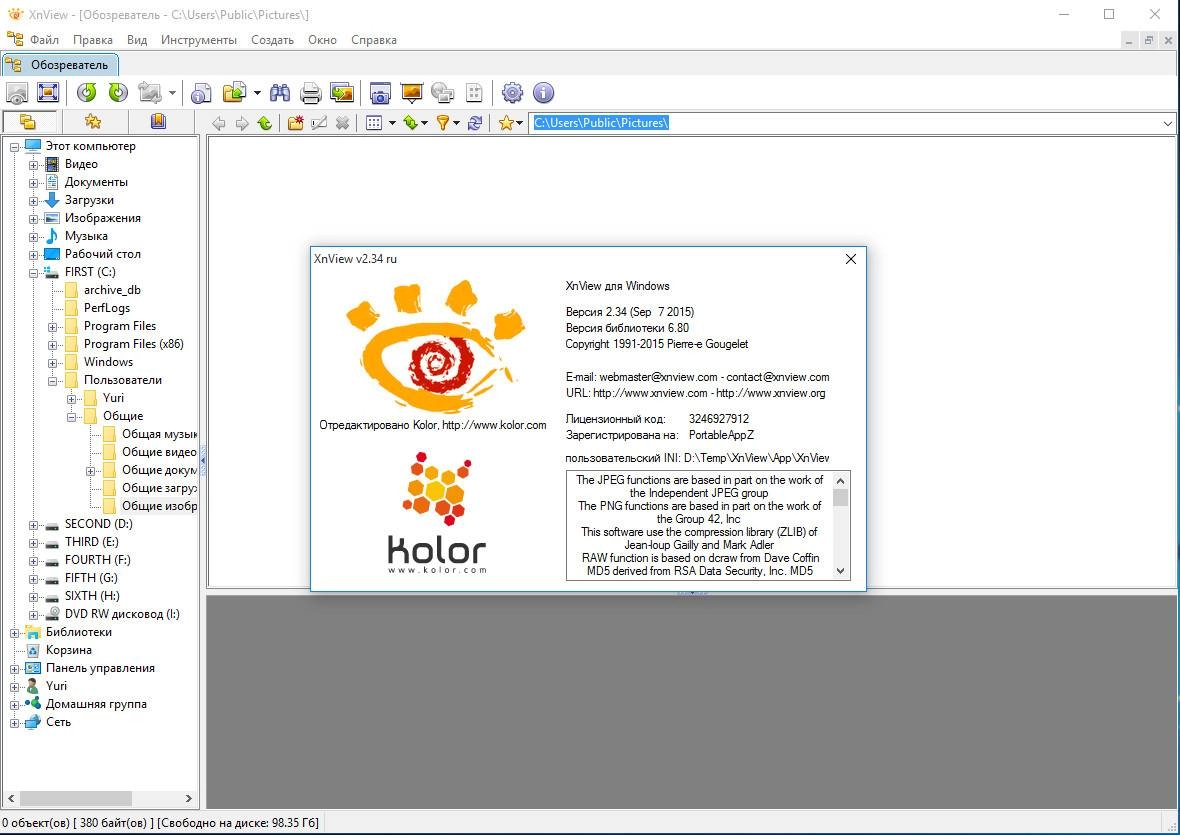Open file properties icon in toolbar
This screenshot has height=835, width=1180.
pos(201,93)
